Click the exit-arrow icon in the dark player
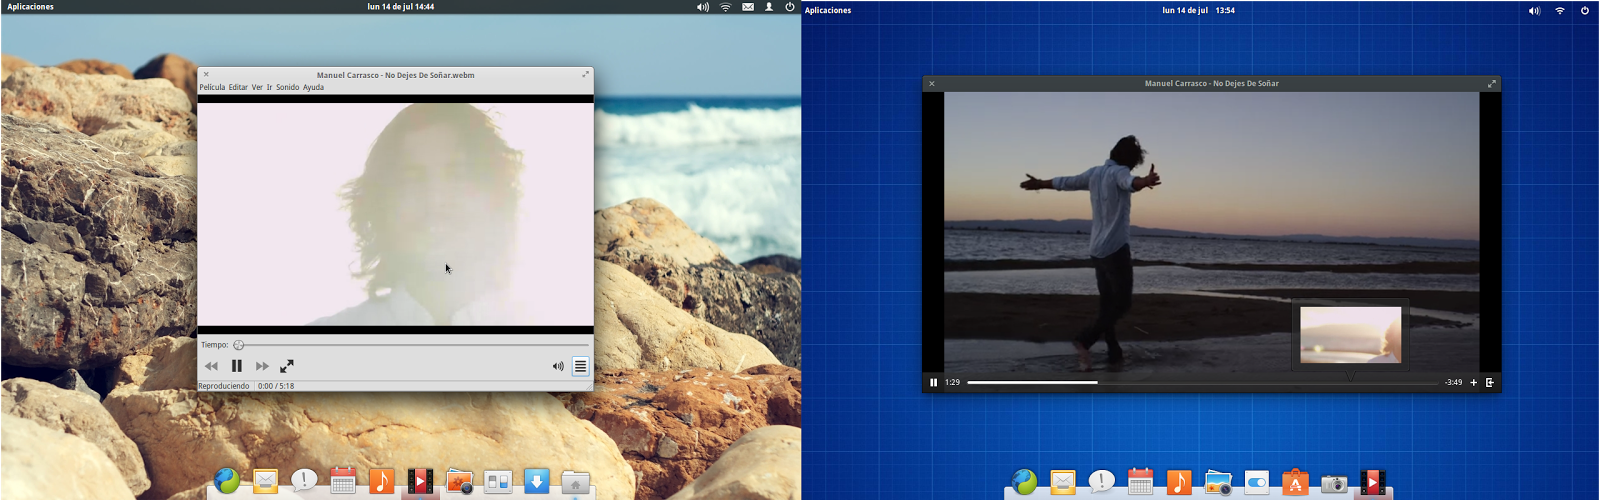 click(x=1490, y=382)
